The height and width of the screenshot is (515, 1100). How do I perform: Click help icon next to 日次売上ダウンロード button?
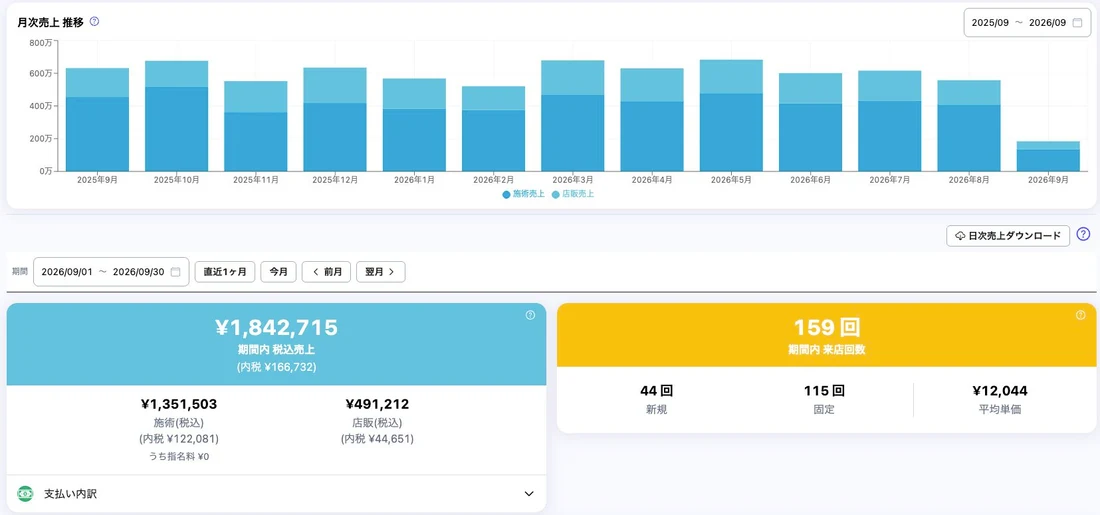[x=1083, y=234]
